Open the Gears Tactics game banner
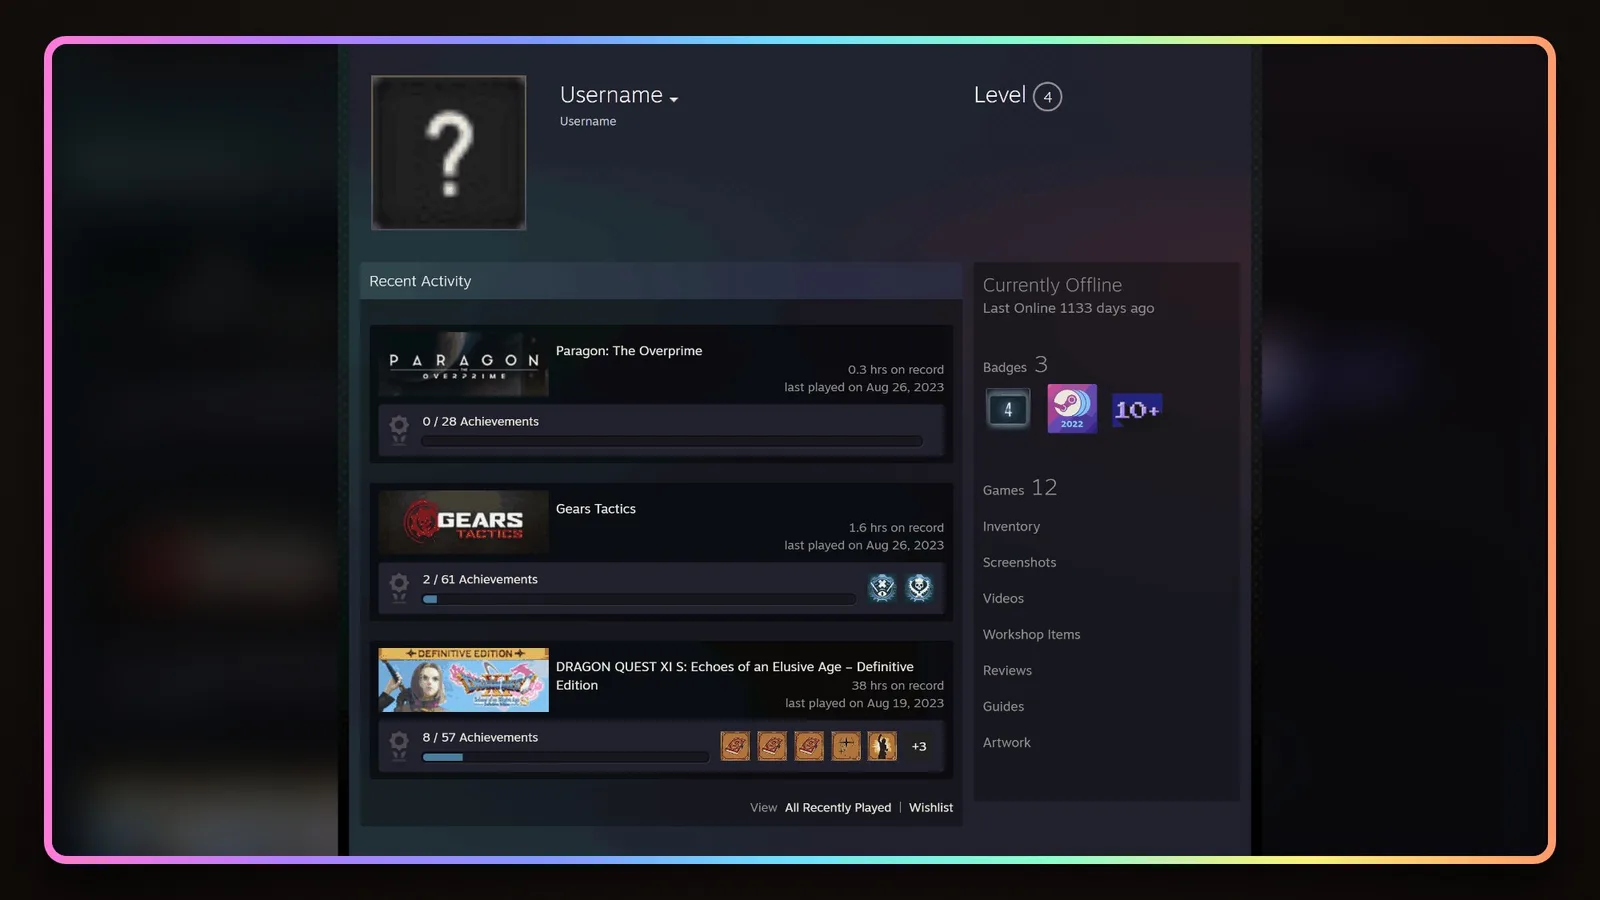Viewport: 1600px width, 900px height. tap(464, 522)
